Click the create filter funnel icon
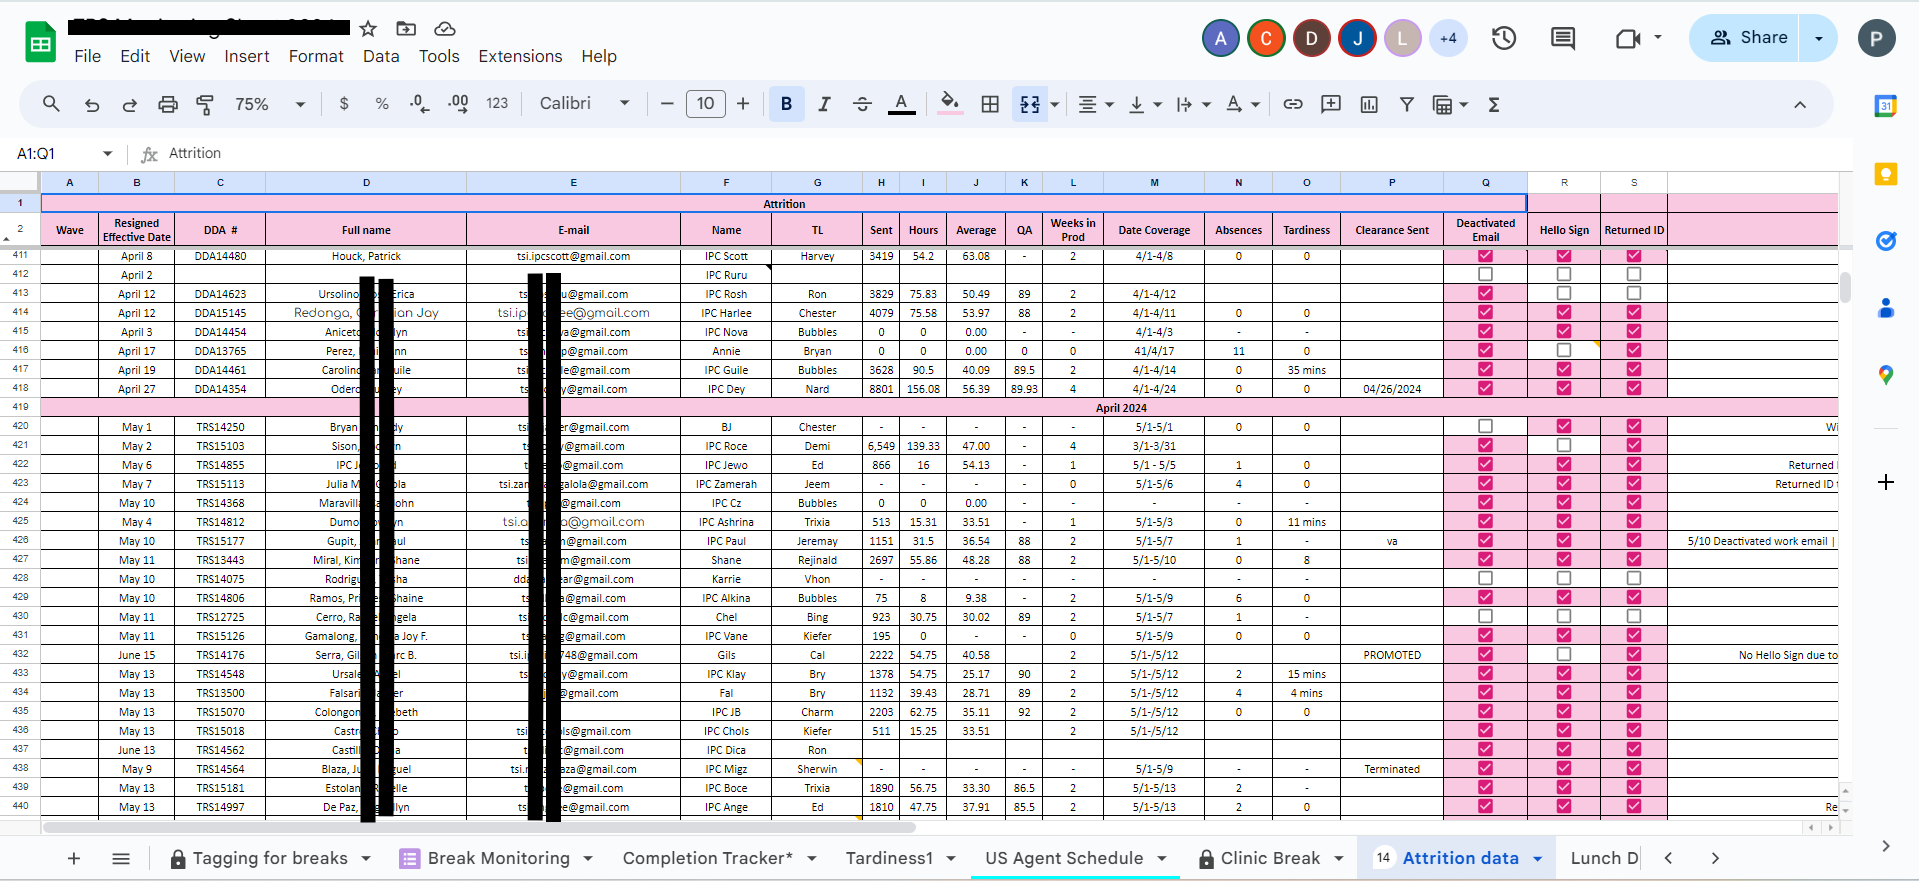Image resolution: width=1919 pixels, height=881 pixels. (x=1406, y=104)
